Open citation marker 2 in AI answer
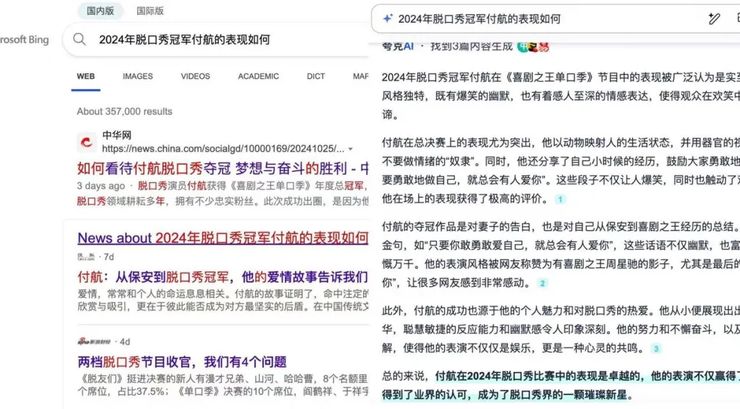 point(543,283)
